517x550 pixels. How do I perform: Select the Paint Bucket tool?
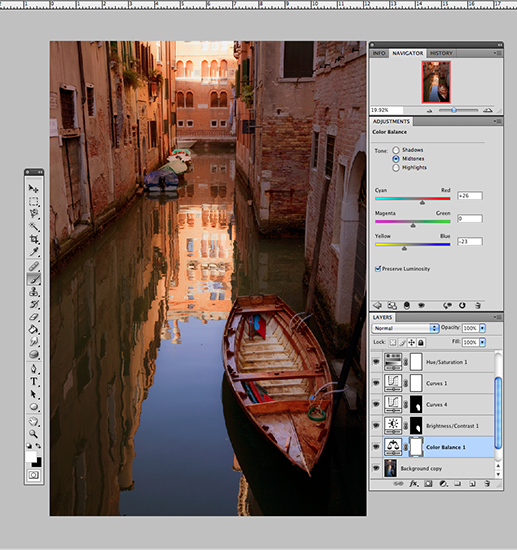34,329
